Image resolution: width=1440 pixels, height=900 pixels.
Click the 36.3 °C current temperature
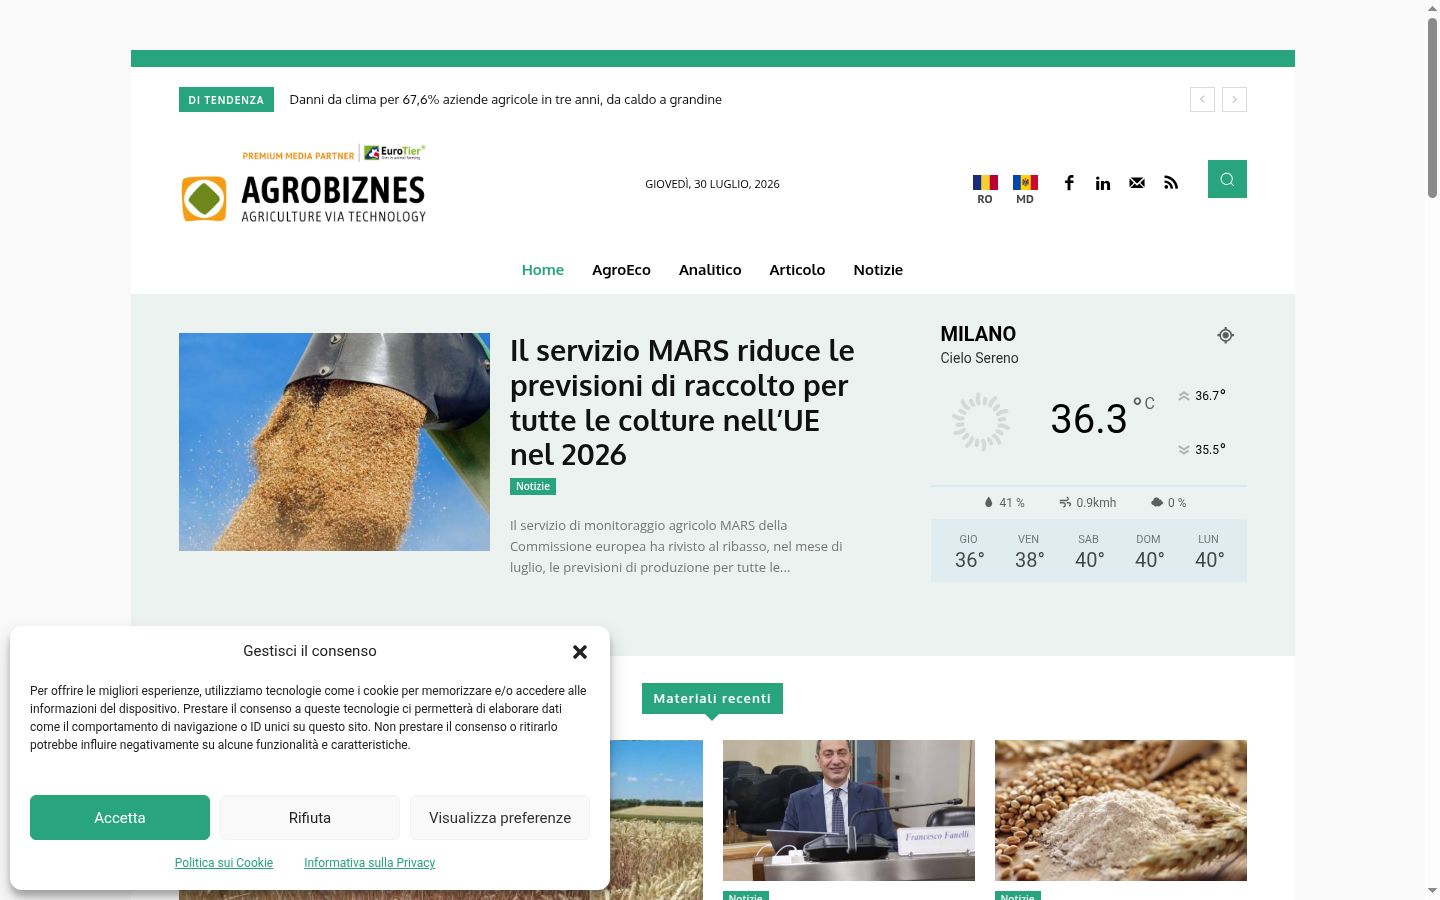click(1102, 418)
